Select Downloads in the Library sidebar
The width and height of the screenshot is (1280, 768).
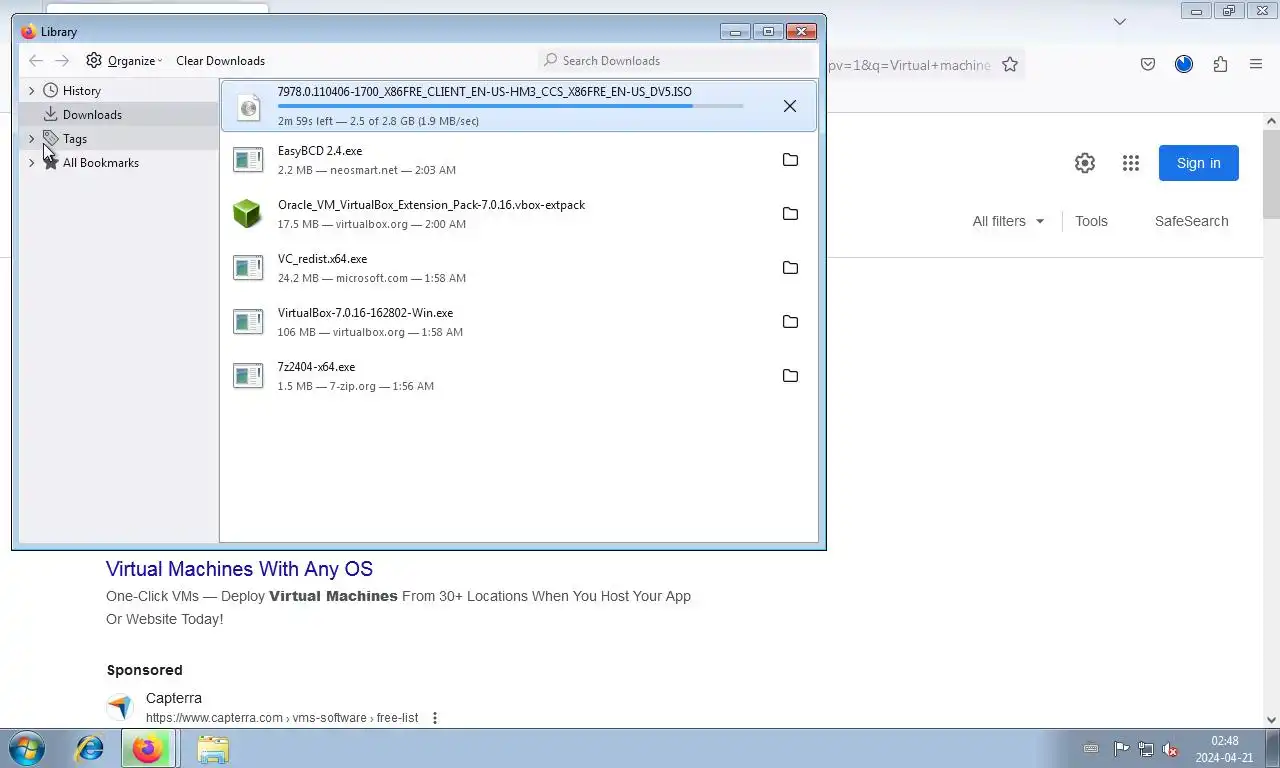point(92,115)
